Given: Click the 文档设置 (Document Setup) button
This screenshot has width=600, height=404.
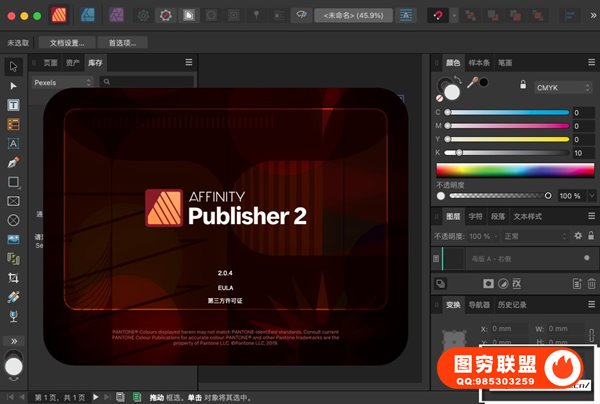Looking at the screenshot, I should point(67,42).
